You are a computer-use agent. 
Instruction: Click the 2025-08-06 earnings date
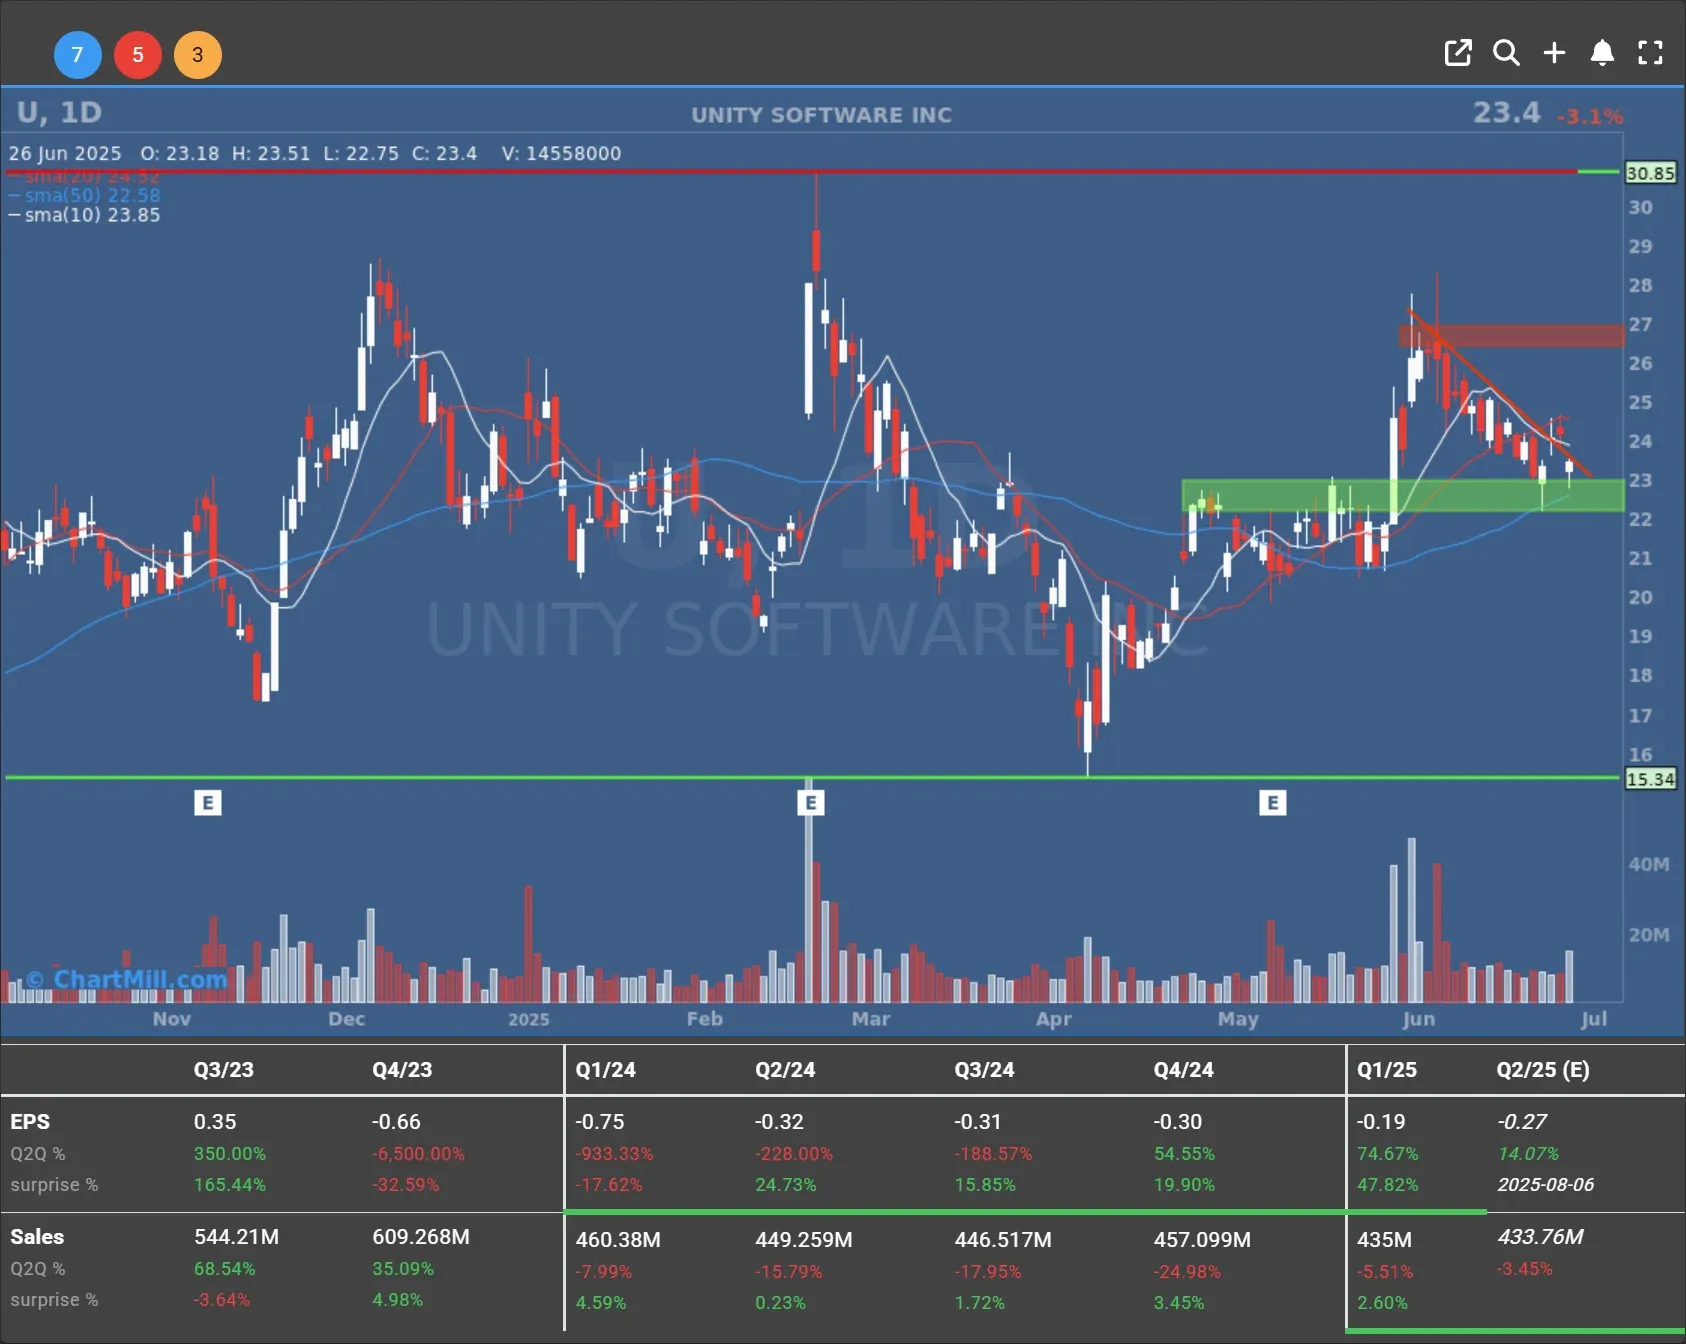tap(1546, 1184)
